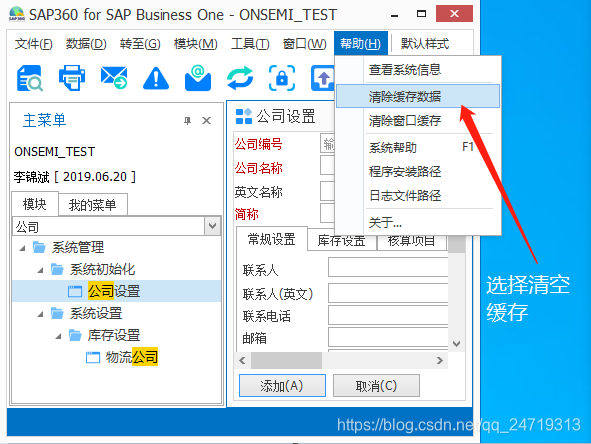Click the window icon beside 物流公司

93,357
